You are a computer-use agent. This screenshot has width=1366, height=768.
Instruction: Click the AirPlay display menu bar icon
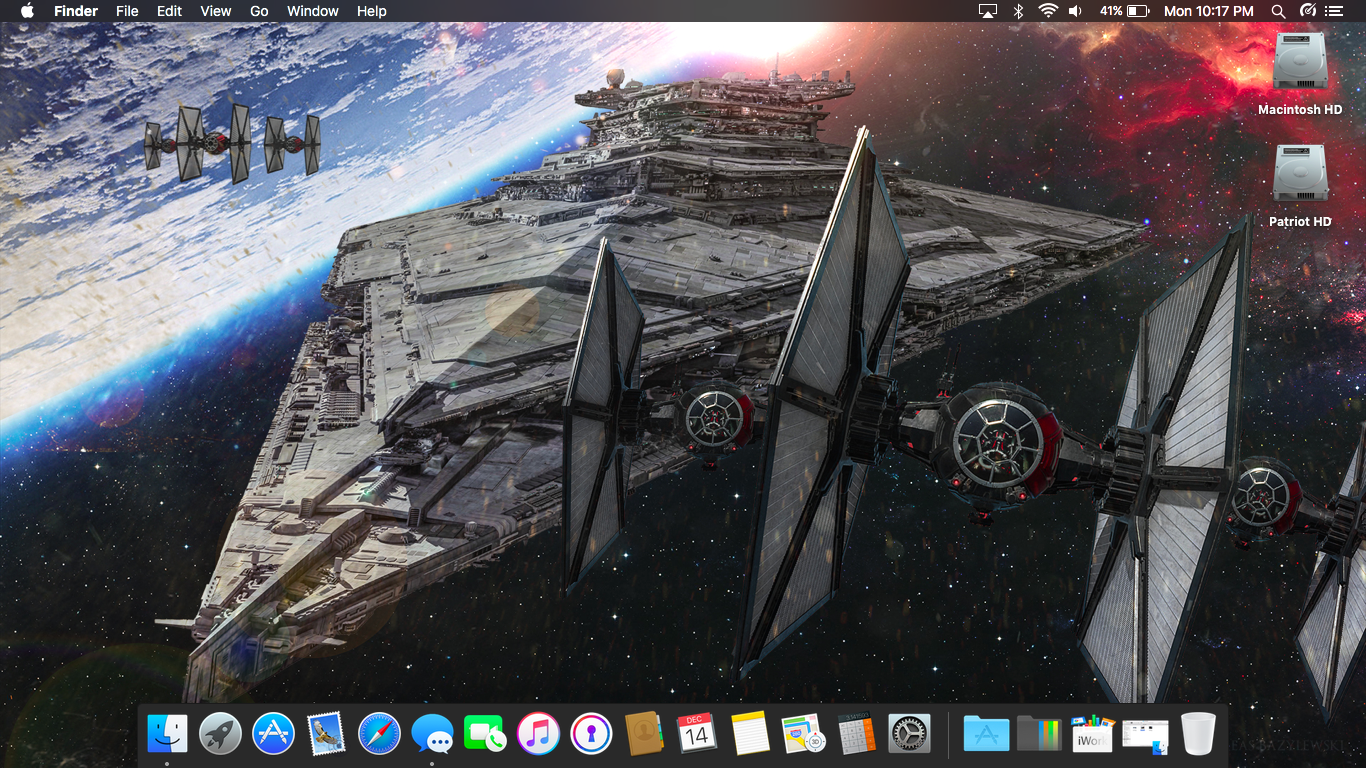988,11
